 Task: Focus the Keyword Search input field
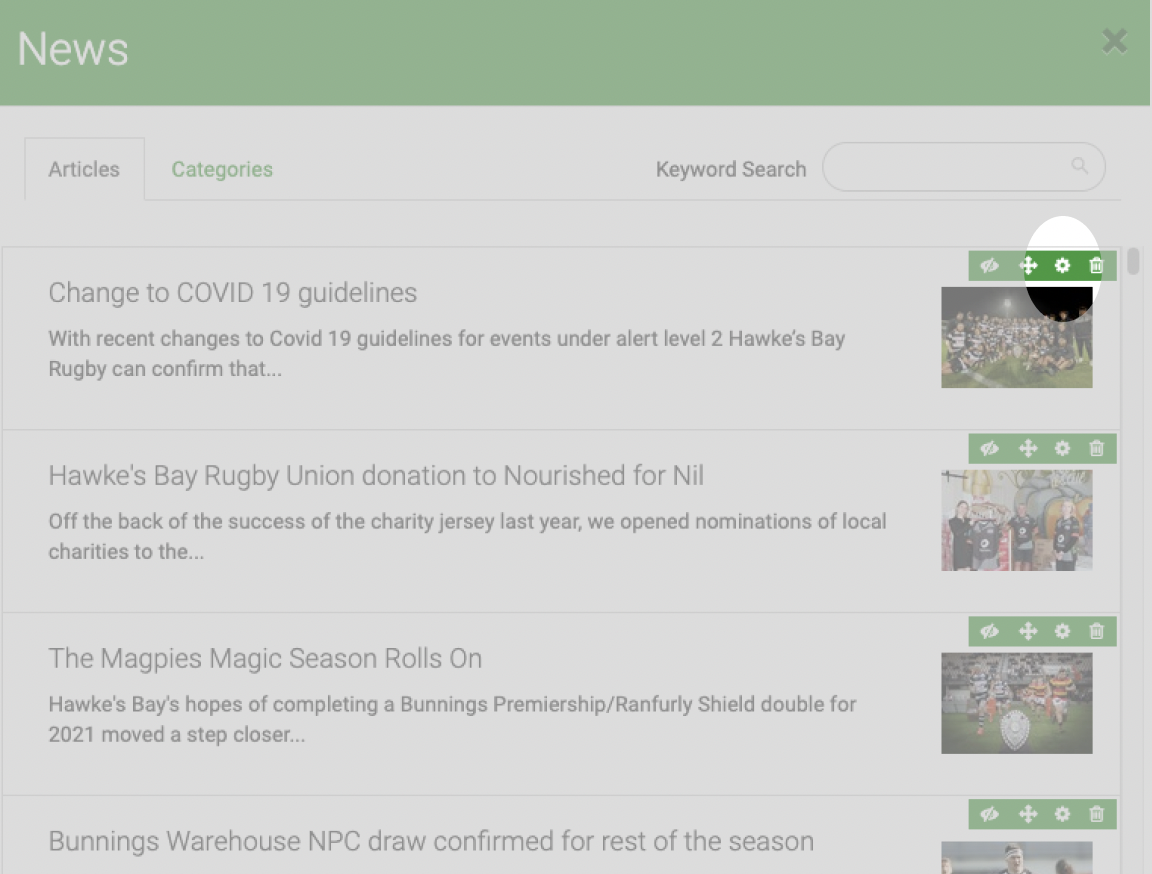[963, 167]
